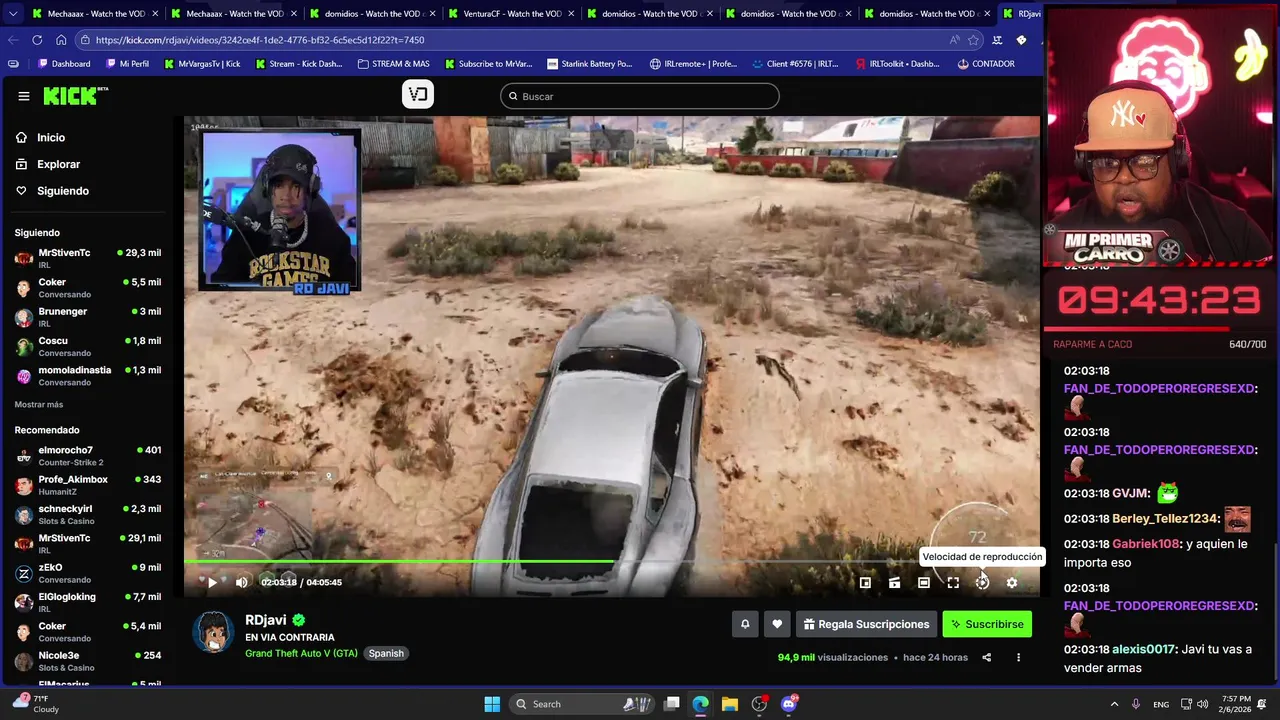Open Coscu Conversando channel
The width and height of the screenshot is (1280, 720).
click(88, 346)
